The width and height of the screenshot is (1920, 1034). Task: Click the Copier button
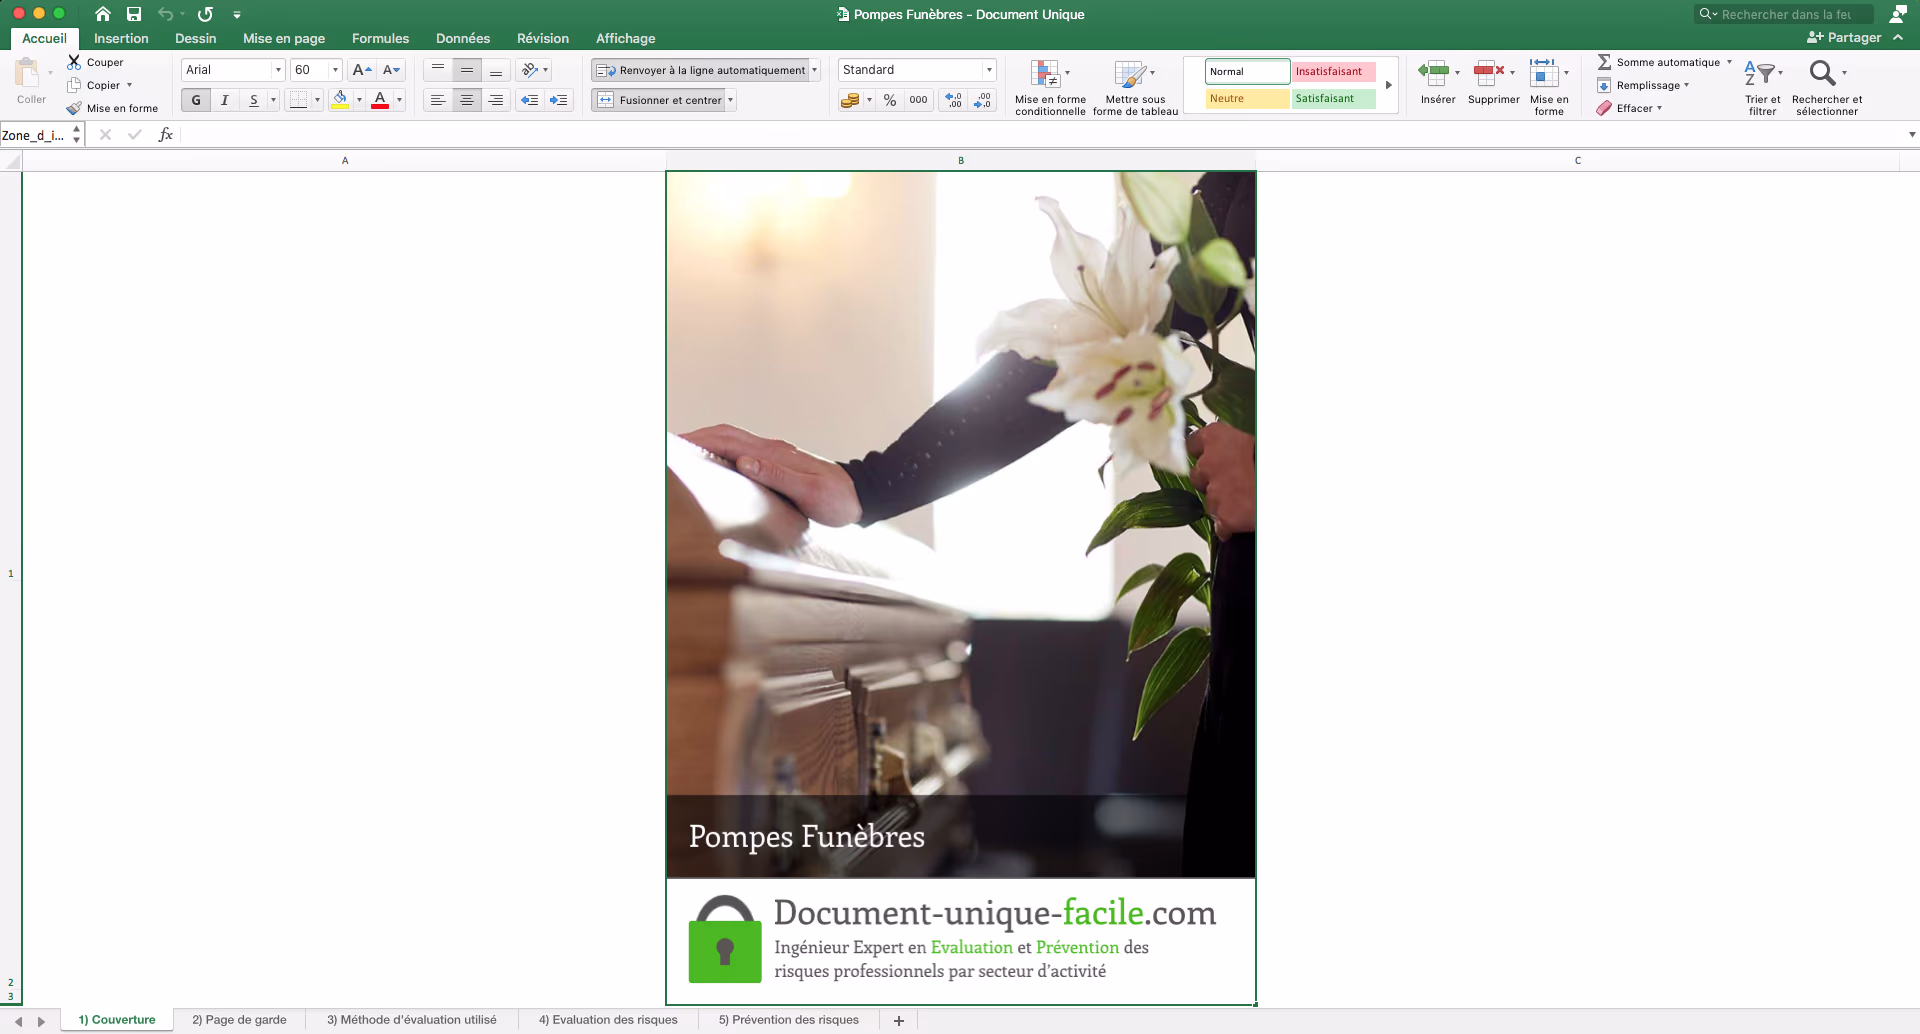click(94, 85)
